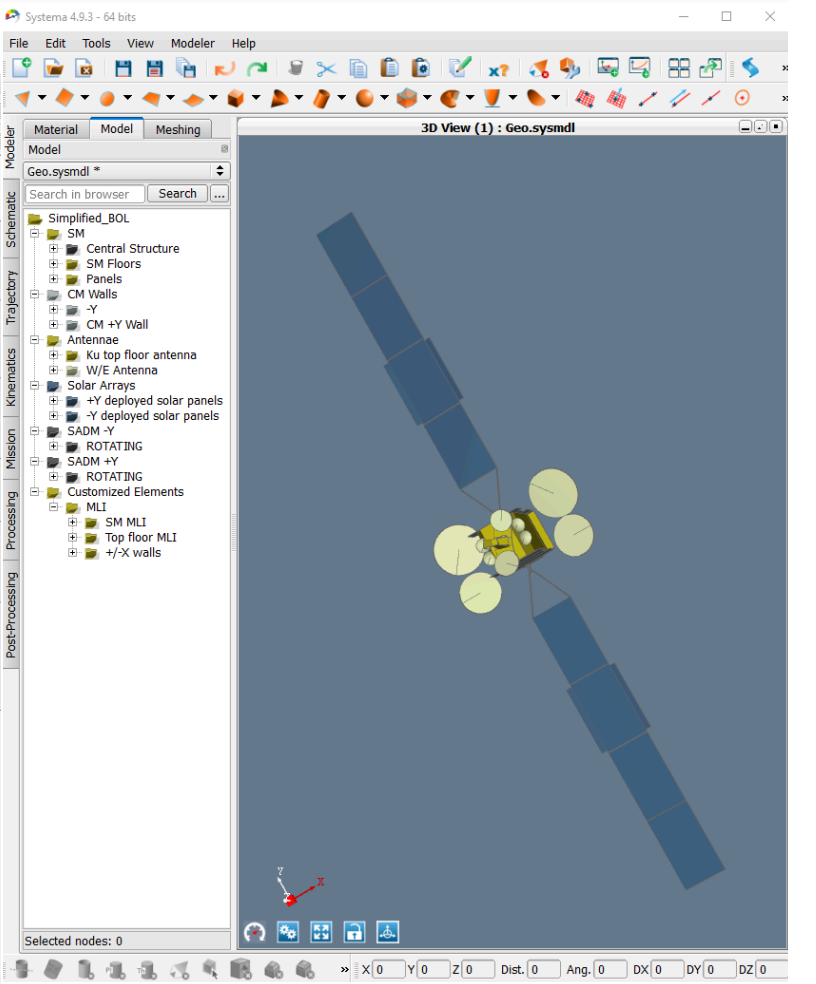
Task: Click the X coordinate input field
Action: (389, 970)
